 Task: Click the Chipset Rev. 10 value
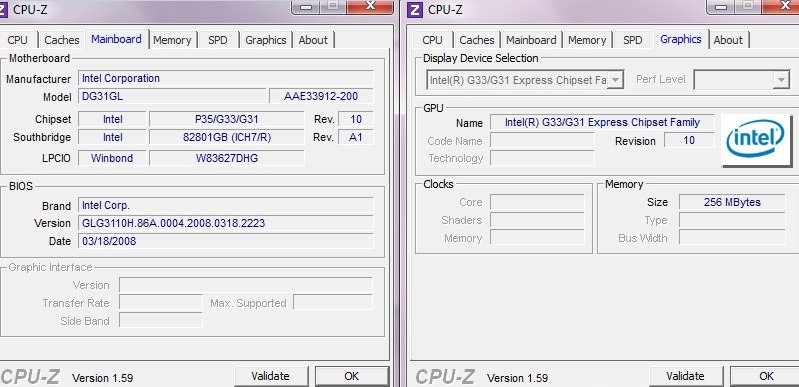[356, 119]
